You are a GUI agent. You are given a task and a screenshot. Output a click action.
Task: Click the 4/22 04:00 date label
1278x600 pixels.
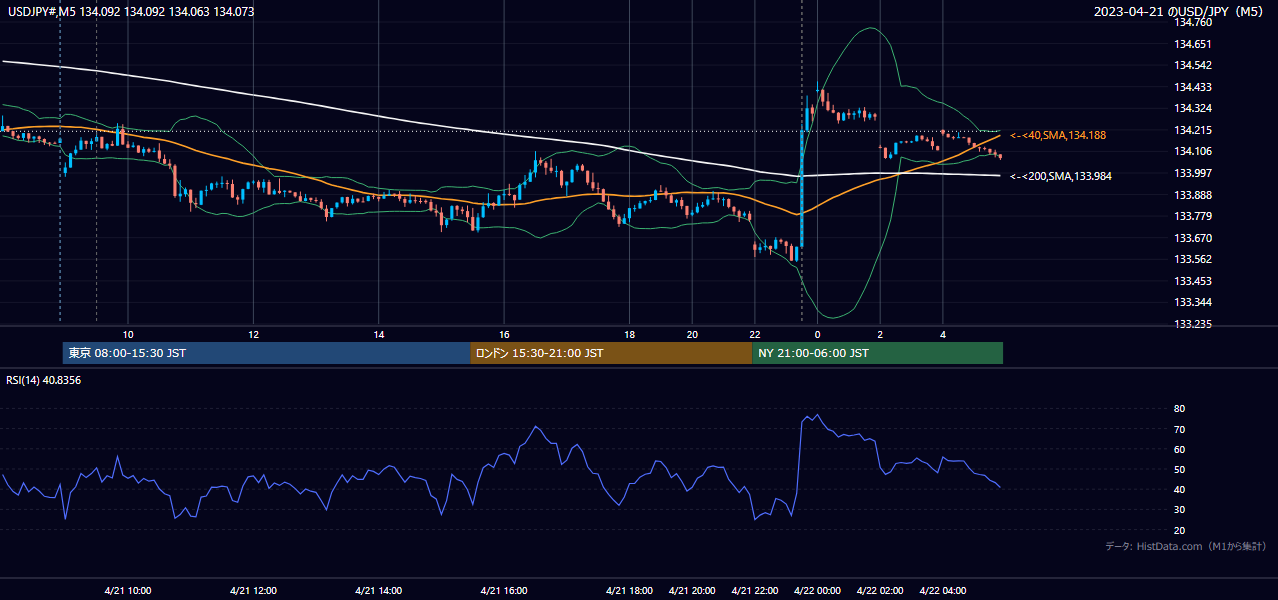point(943,591)
